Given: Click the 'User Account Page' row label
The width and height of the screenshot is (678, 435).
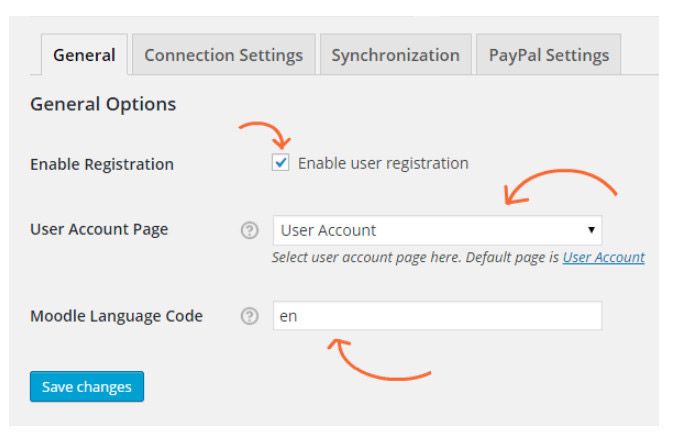Looking at the screenshot, I should 99,229.
